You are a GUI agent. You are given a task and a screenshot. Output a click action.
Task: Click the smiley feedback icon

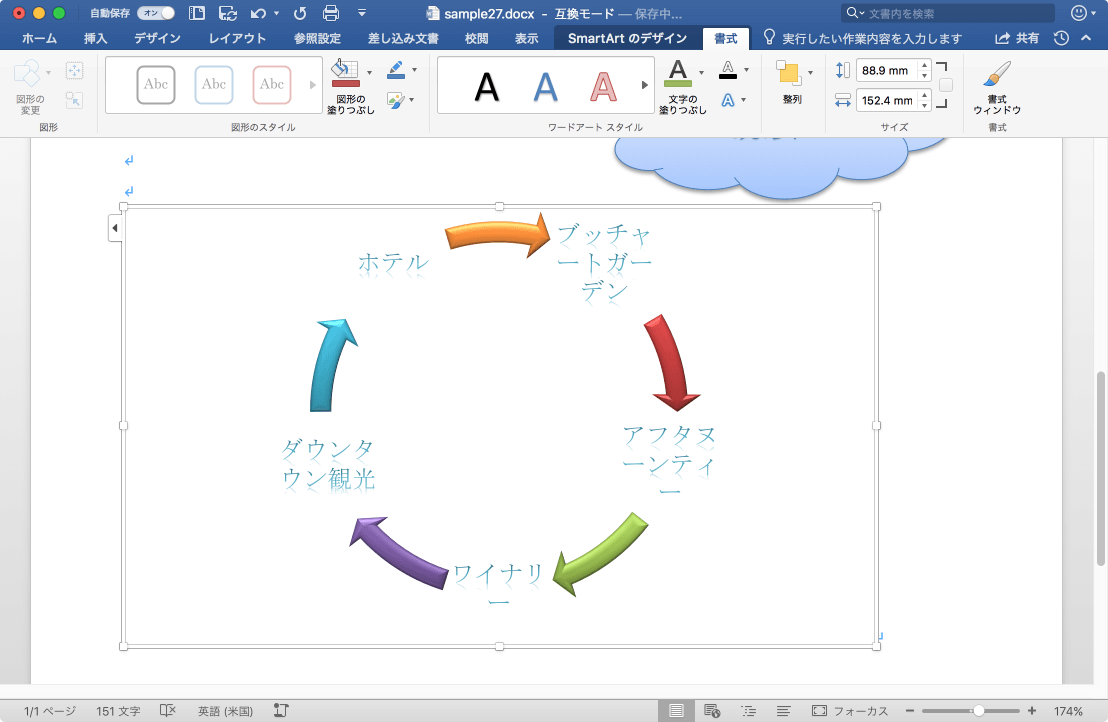click(1079, 13)
